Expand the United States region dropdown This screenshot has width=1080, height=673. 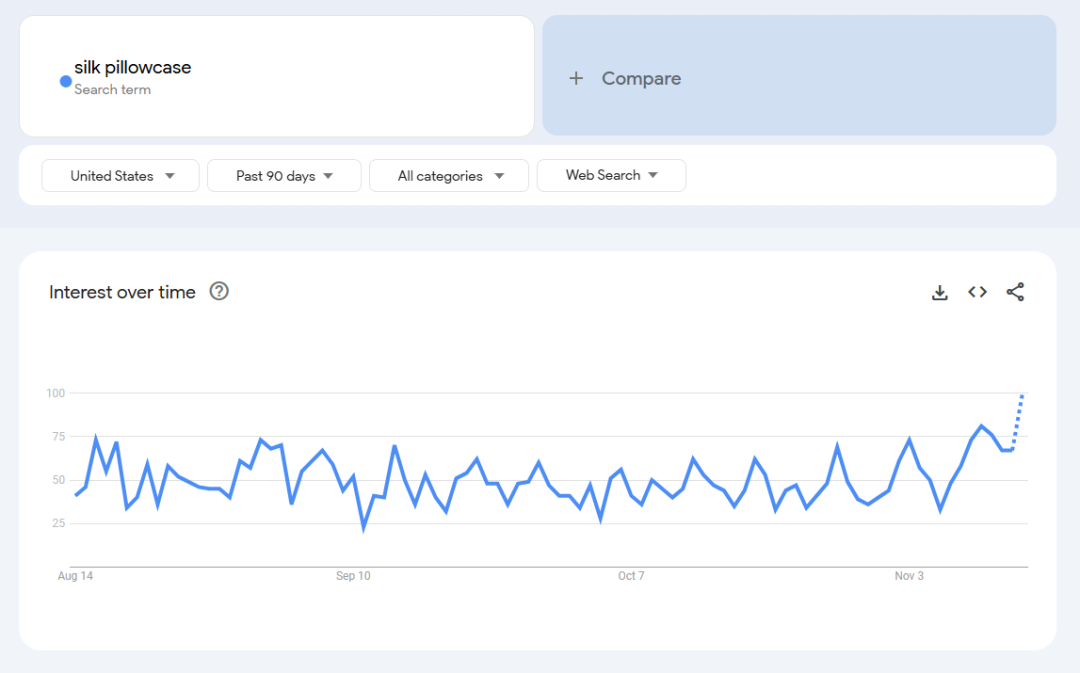(x=121, y=176)
